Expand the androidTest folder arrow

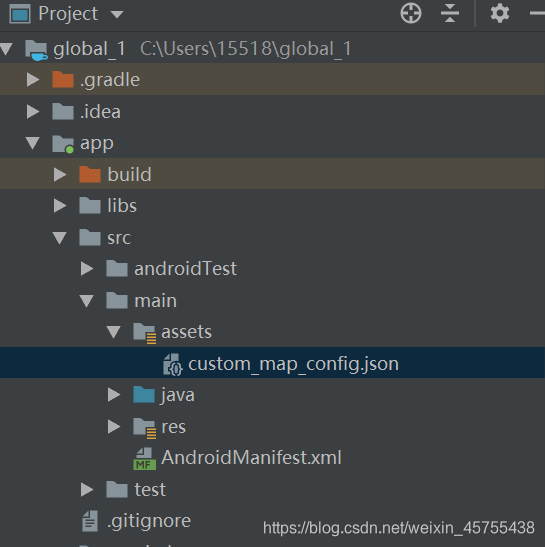[87, 269]
